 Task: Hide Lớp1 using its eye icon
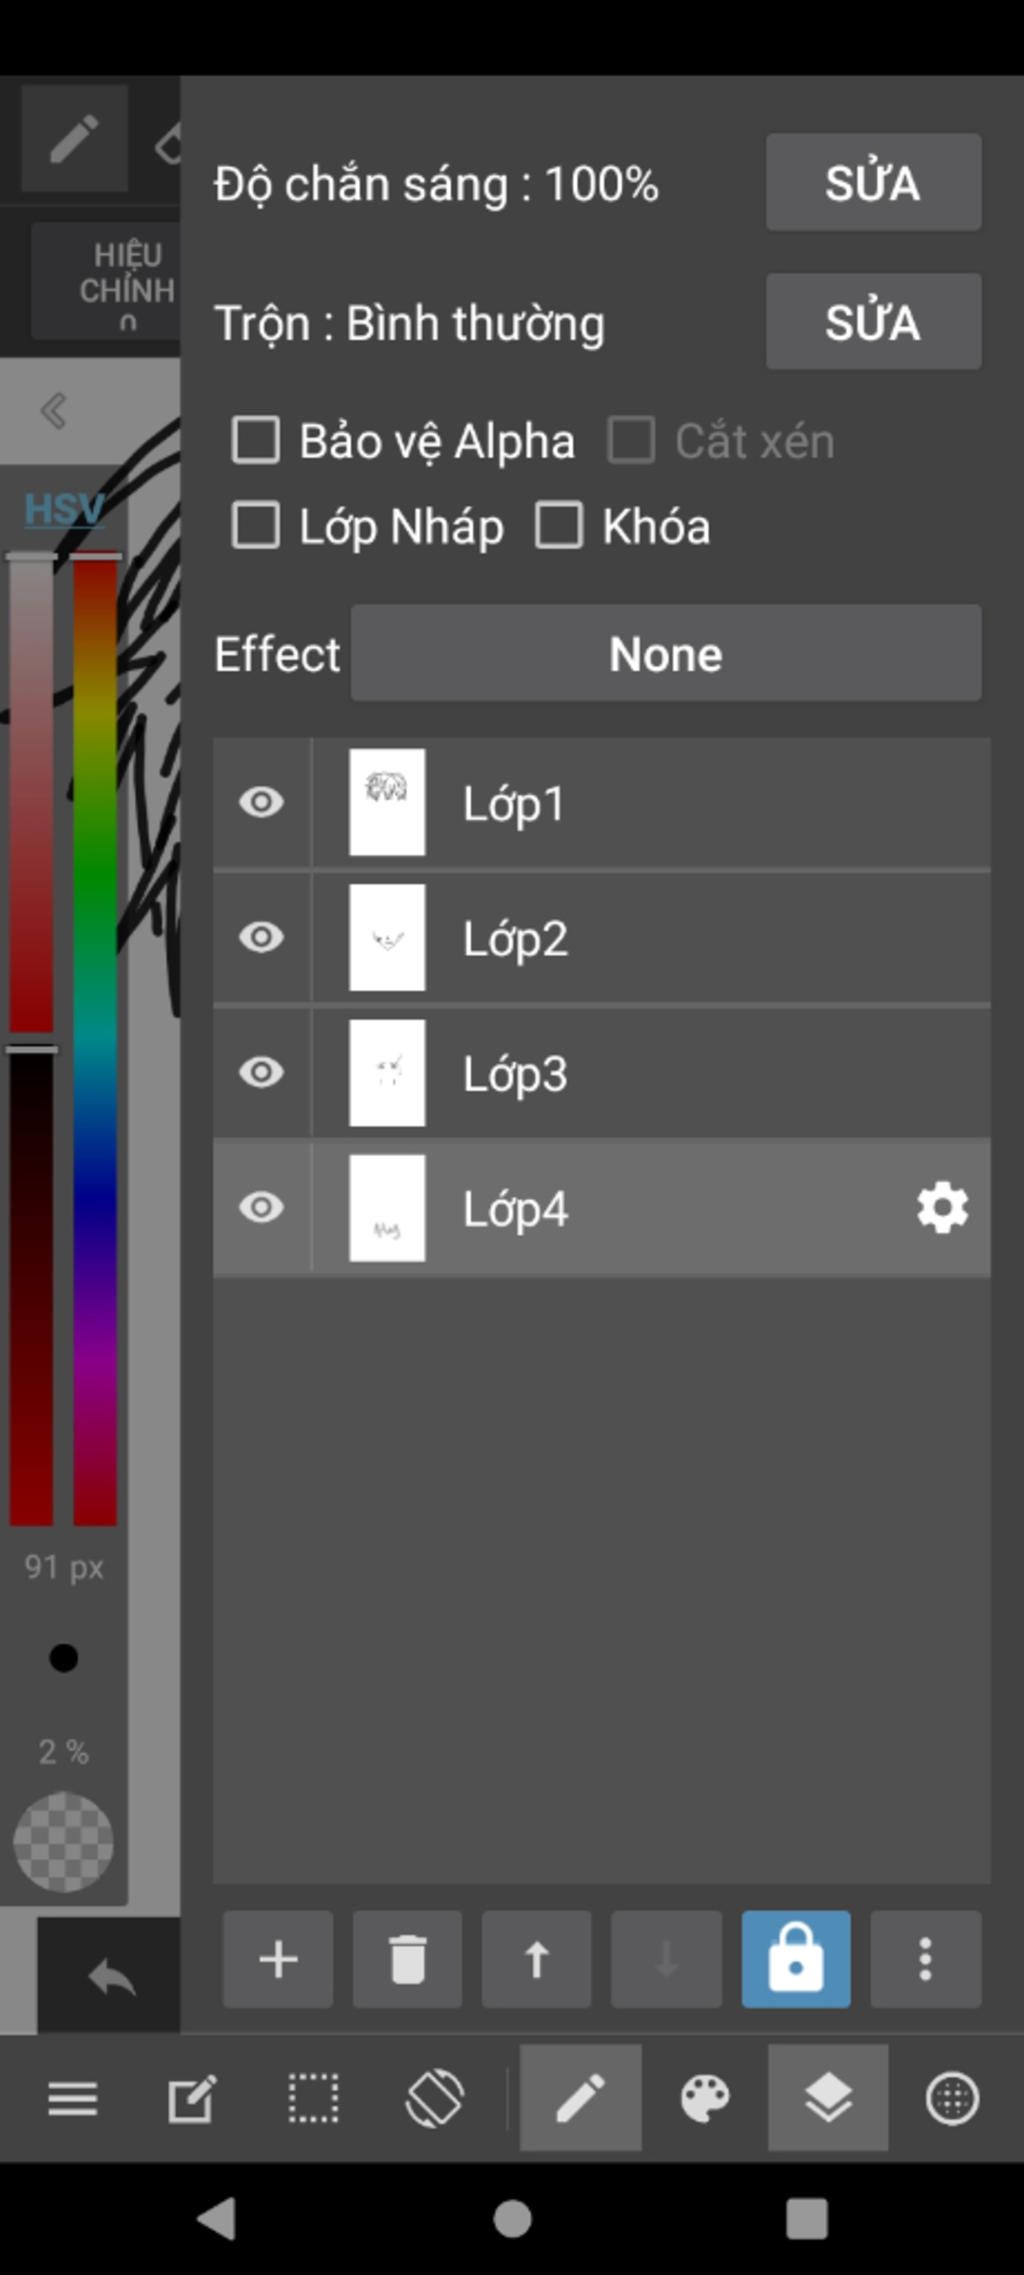pyautogui.click(x=262, y=802)
